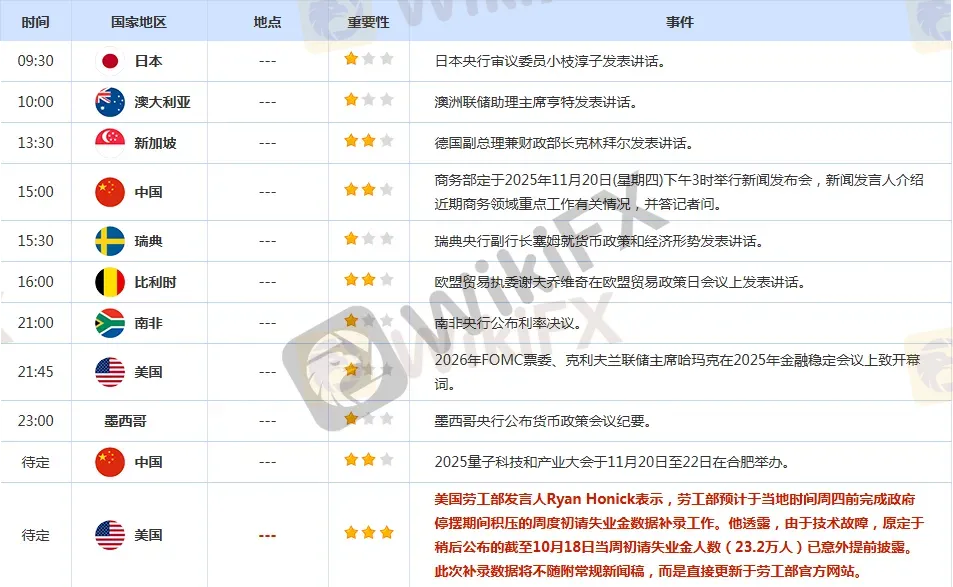
Task: Select the South Africa flag icon
Action: [109, 323]
